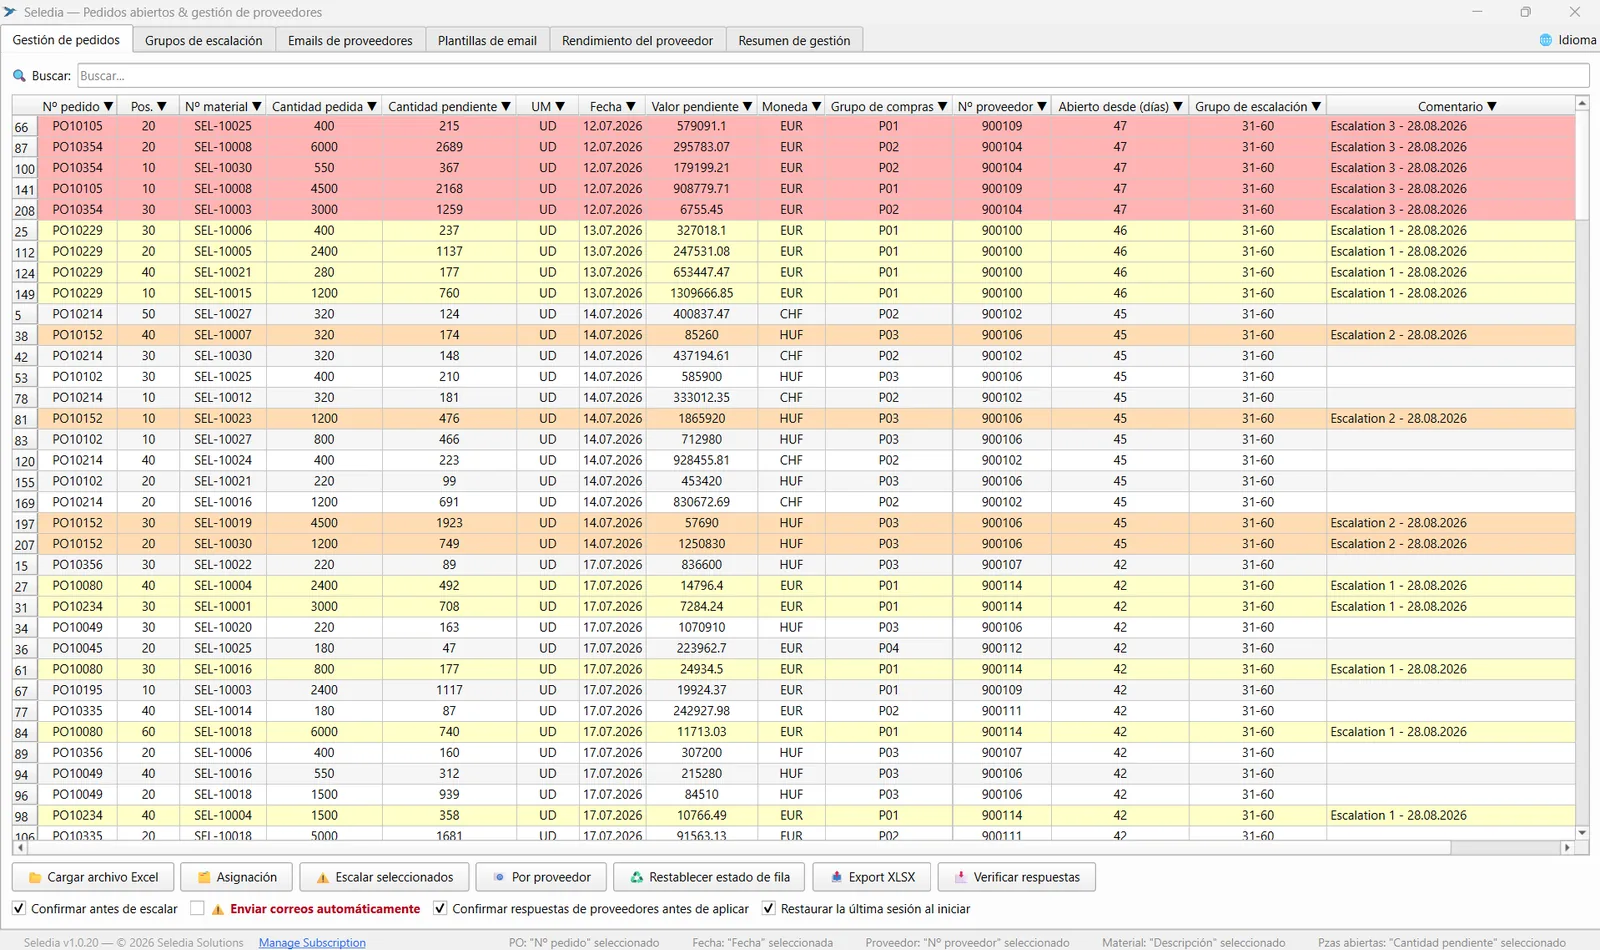Open the Grupo de compras filter dropdown
Screen dimensions: 1600x950
point(942,107)
